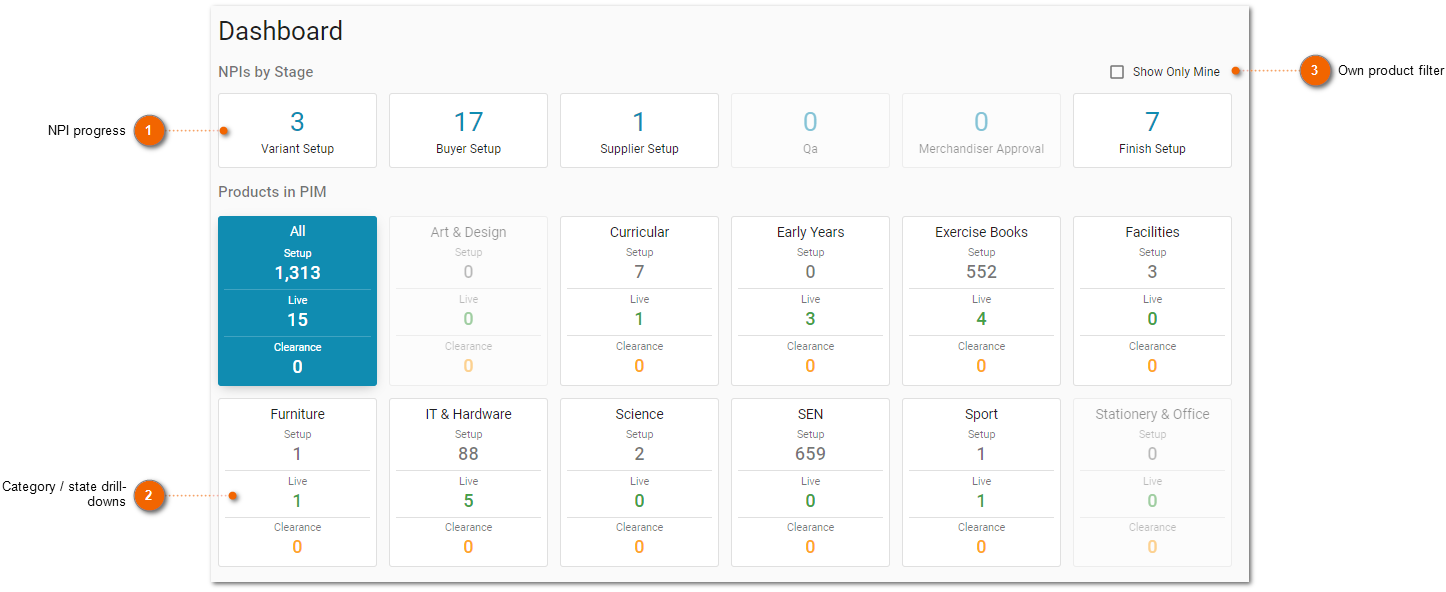Screen dimensions: 1446x592
Task: Drill into All products Setup count 1,313
Action: 297,265
